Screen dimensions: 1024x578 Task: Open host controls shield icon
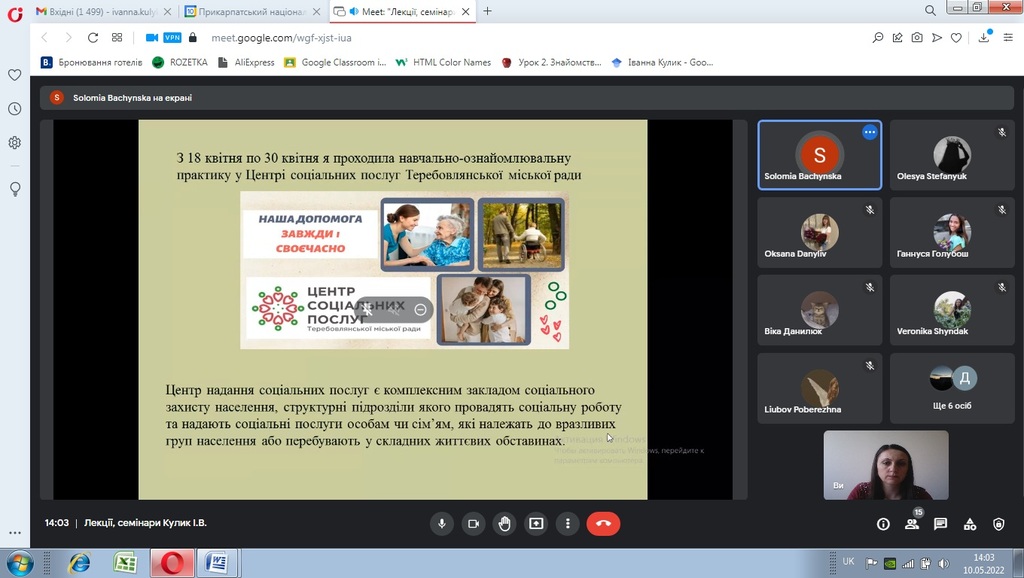998,524
